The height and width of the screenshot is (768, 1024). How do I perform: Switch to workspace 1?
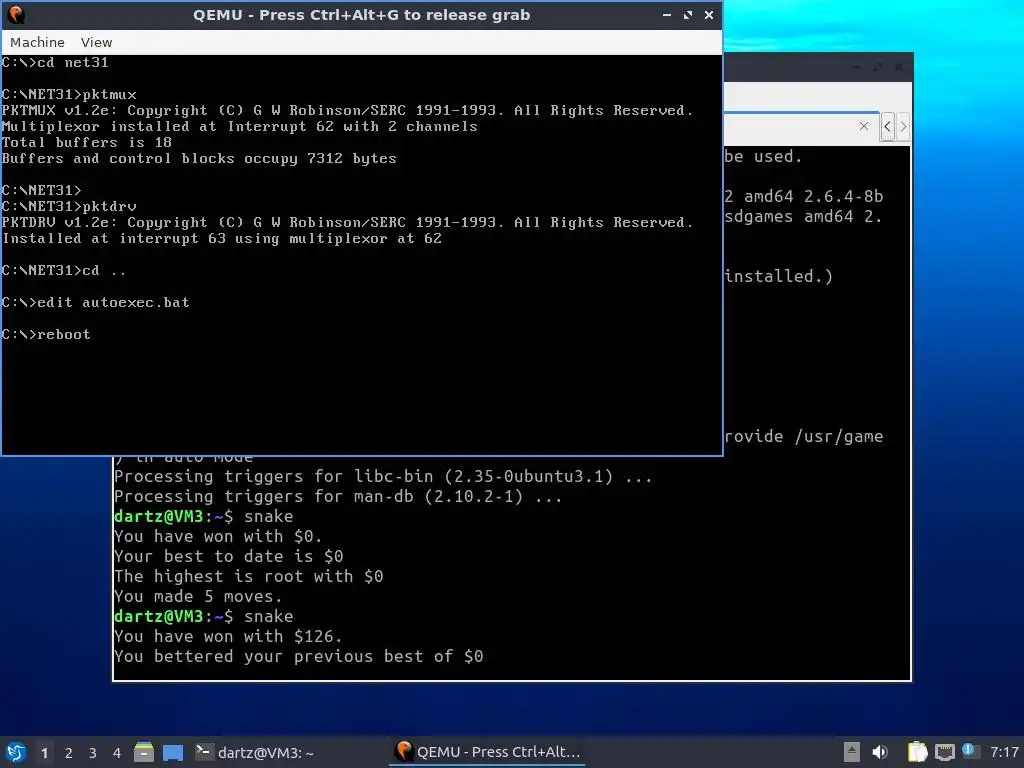coord(44,753)
